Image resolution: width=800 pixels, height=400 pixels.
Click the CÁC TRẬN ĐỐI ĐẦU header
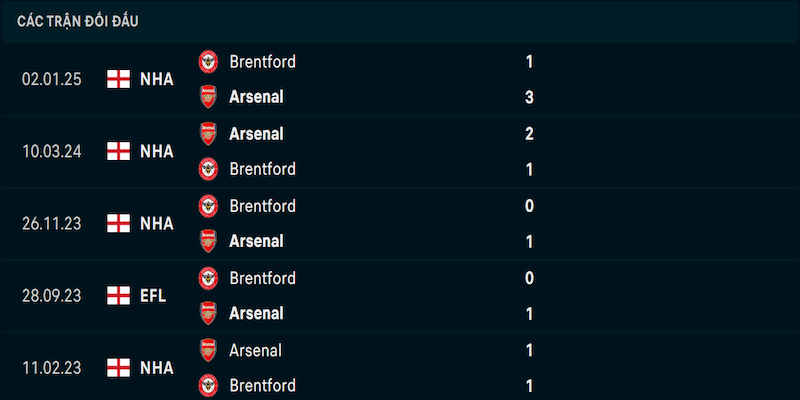[x=78, y=21]
